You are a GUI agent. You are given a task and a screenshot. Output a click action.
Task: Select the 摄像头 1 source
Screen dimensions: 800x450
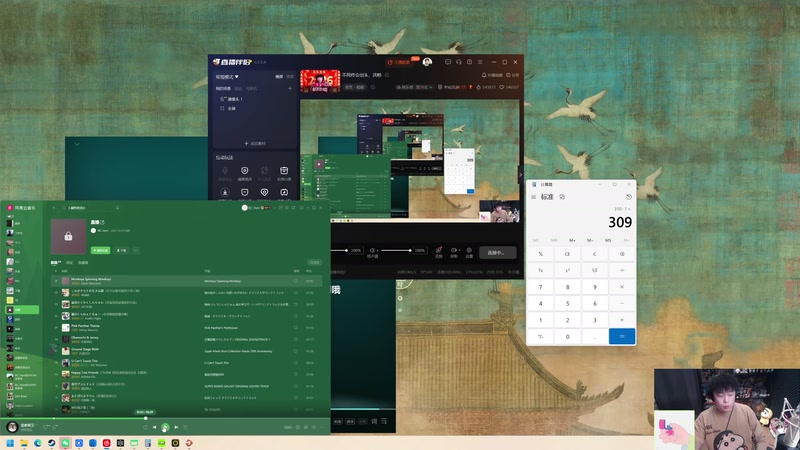231,99
